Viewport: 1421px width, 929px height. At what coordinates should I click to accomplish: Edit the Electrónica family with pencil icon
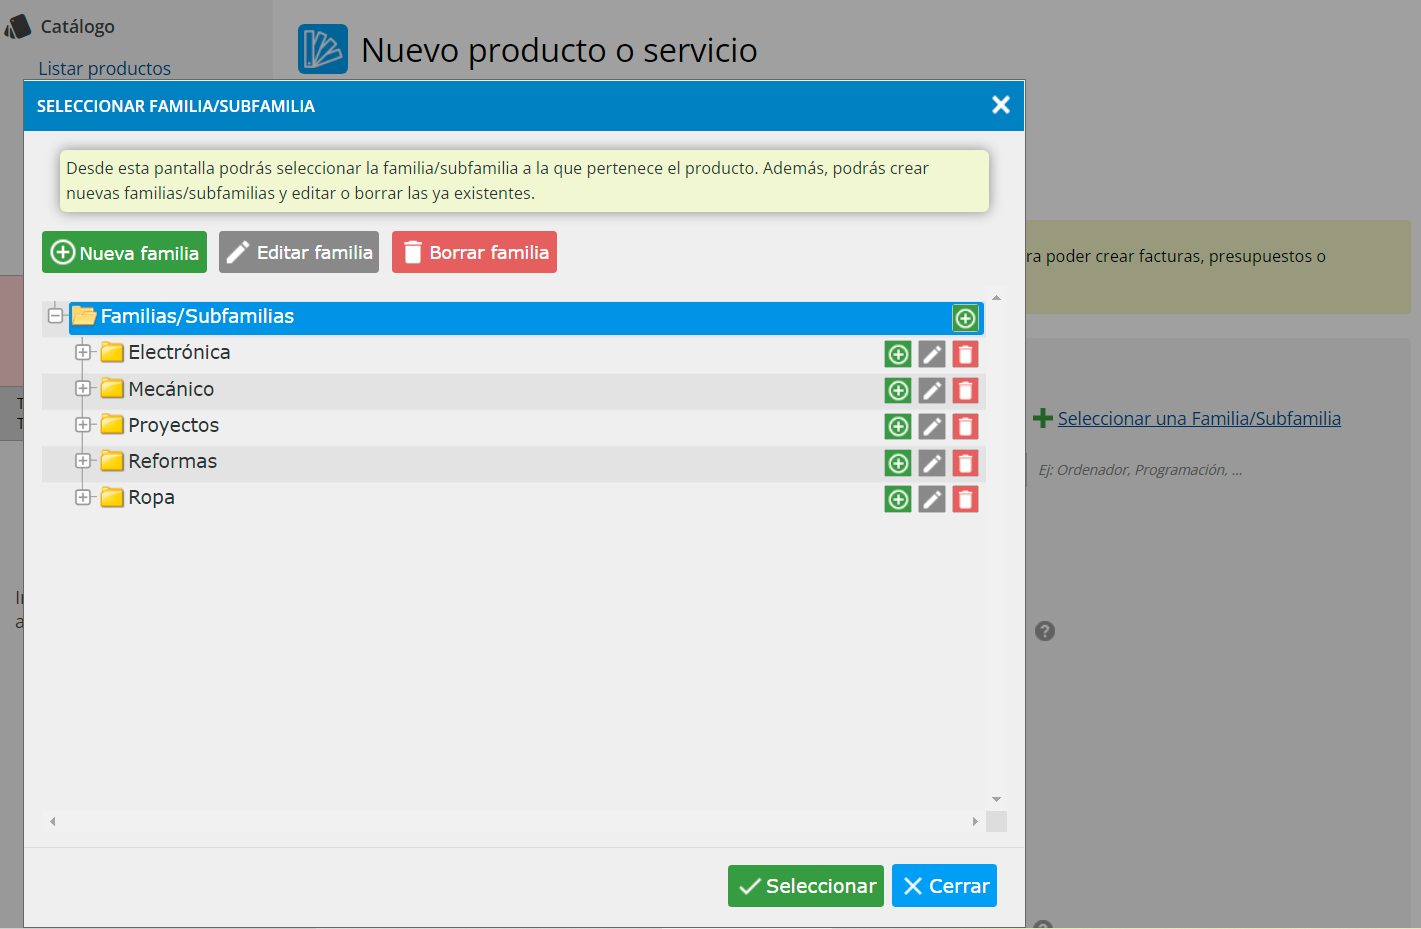(932, 354)
